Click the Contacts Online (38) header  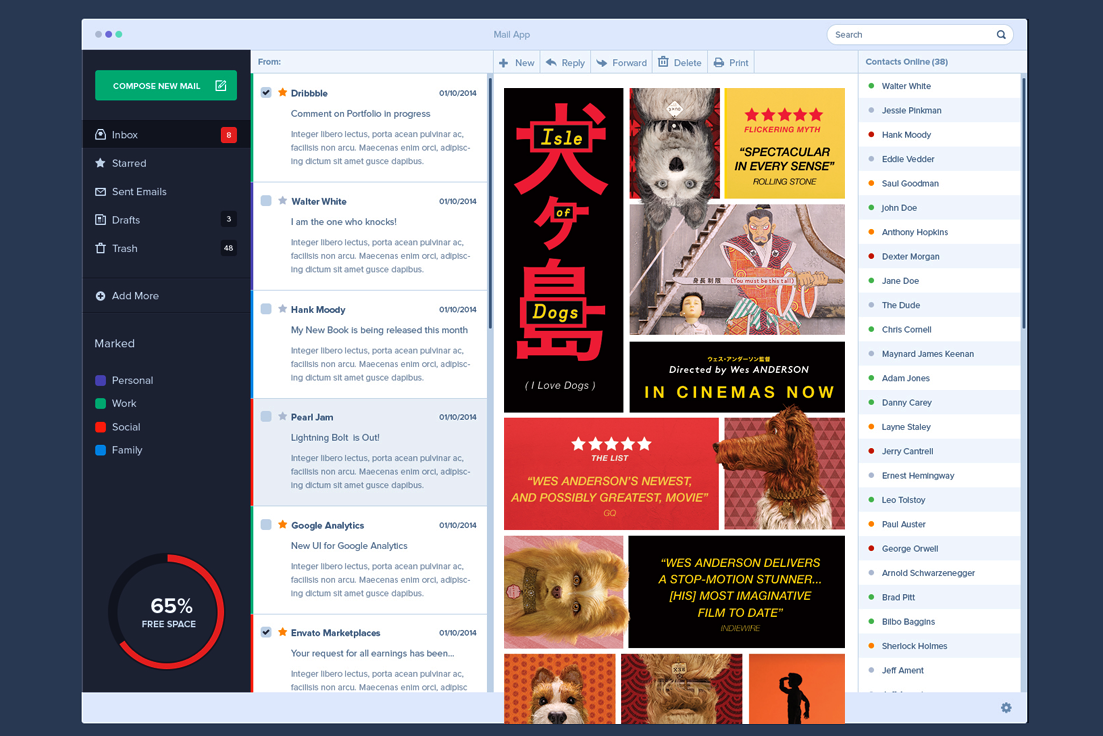click(x=906, y=62)
